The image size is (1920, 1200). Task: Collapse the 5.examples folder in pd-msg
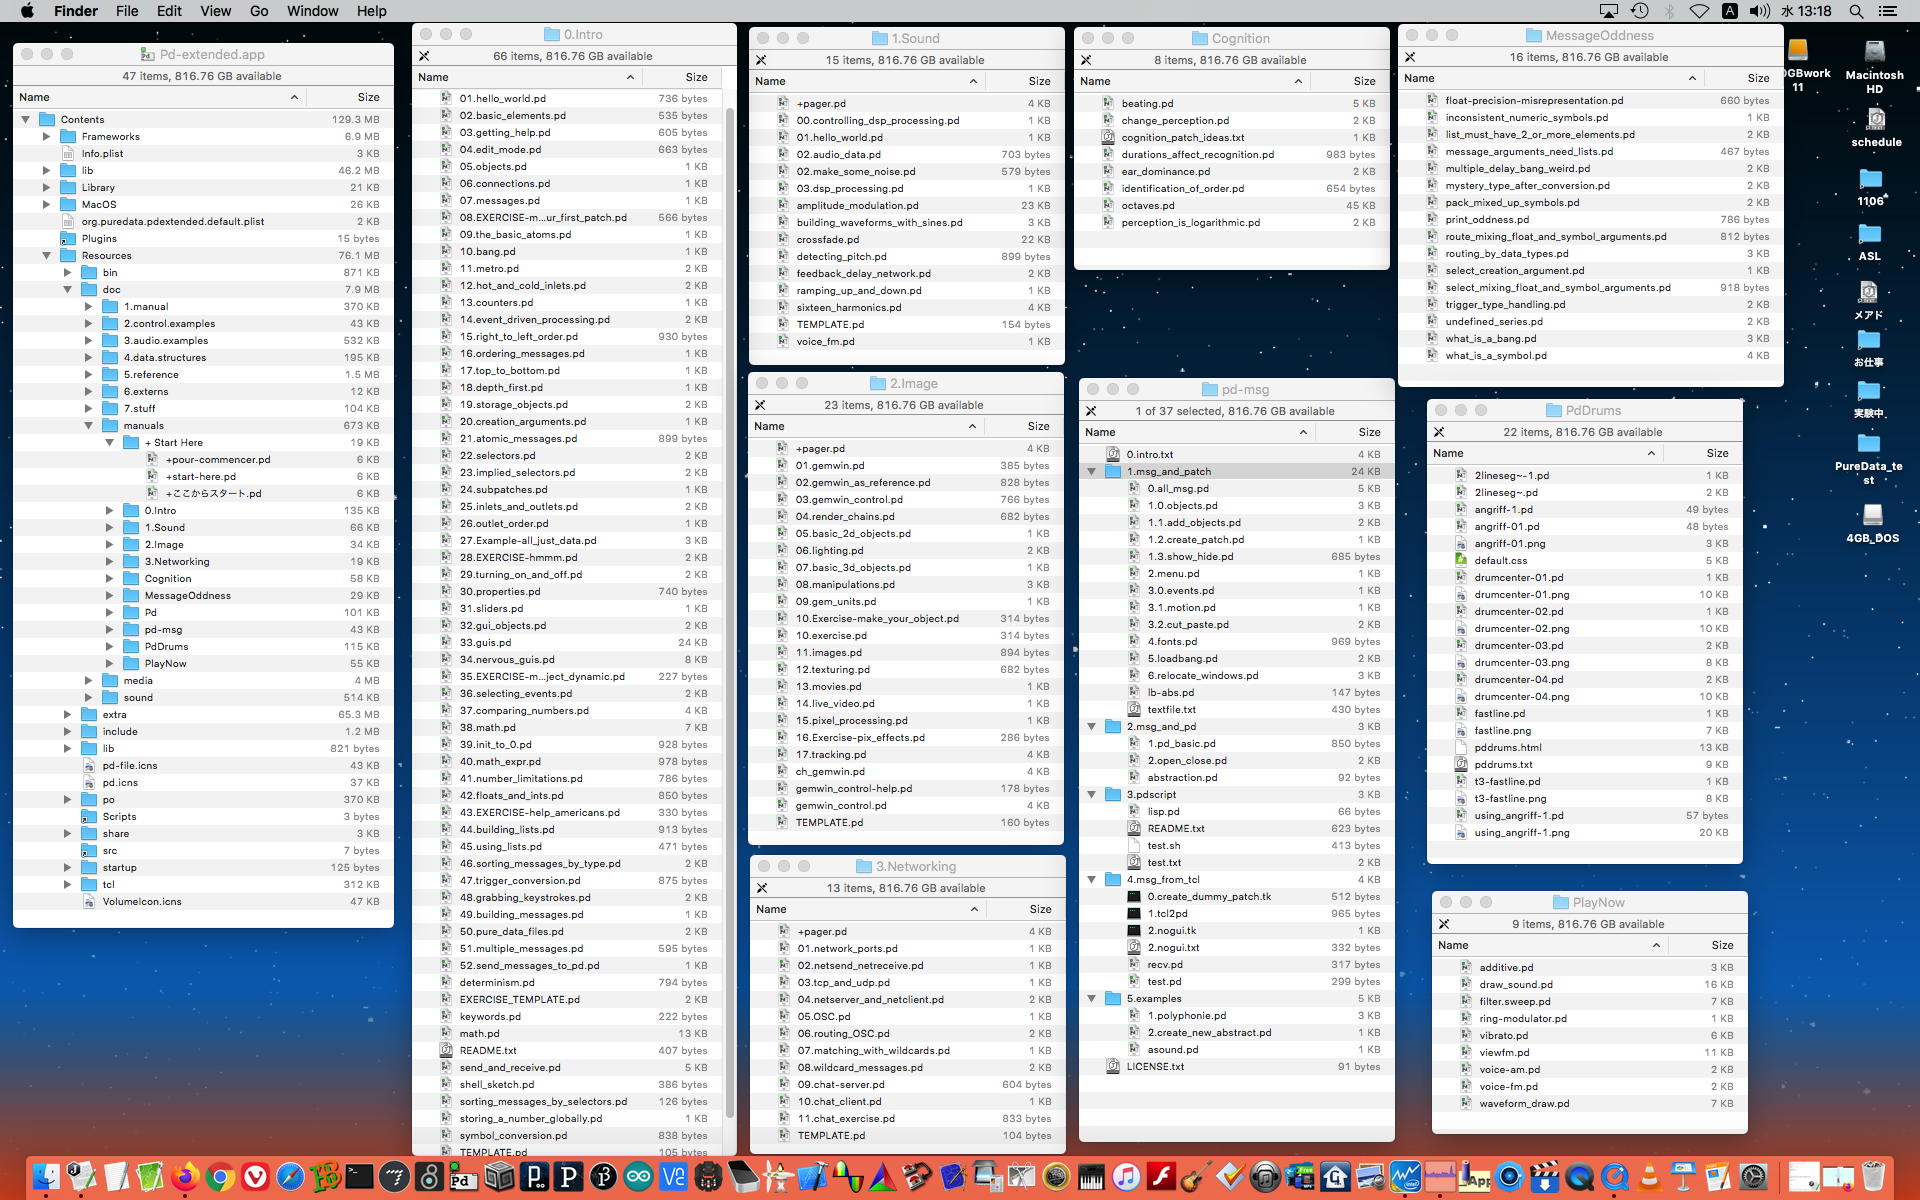(1091, 998)
